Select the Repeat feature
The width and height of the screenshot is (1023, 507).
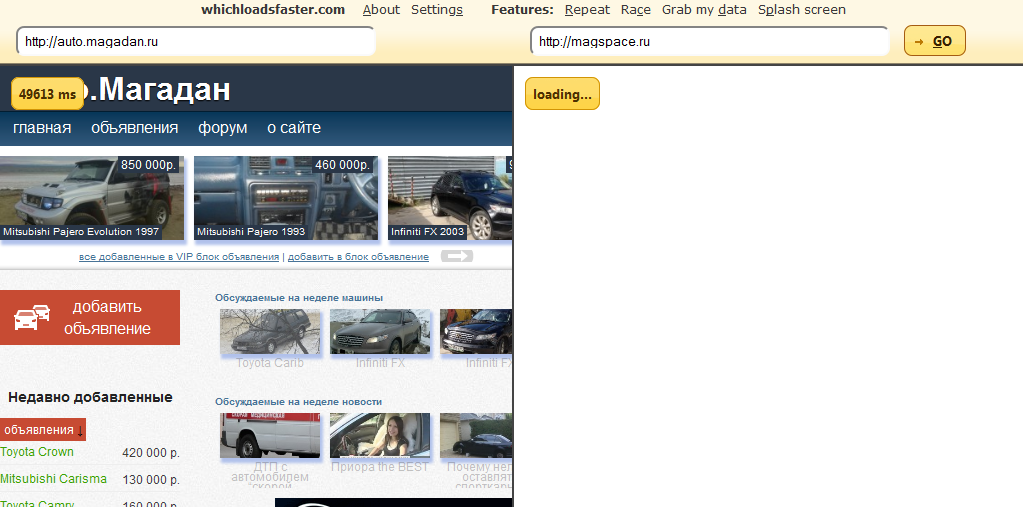[x=587, y=10]
